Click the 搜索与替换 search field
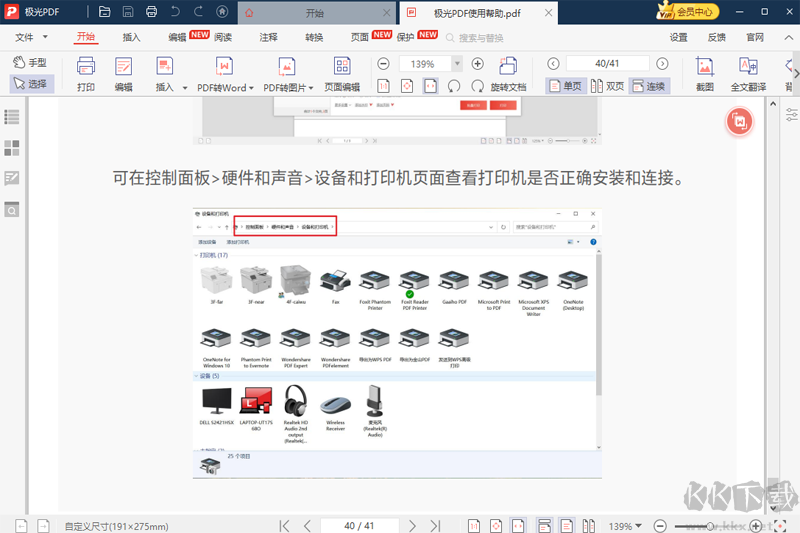This screenshot has width=800, height=533. [481, 38]
